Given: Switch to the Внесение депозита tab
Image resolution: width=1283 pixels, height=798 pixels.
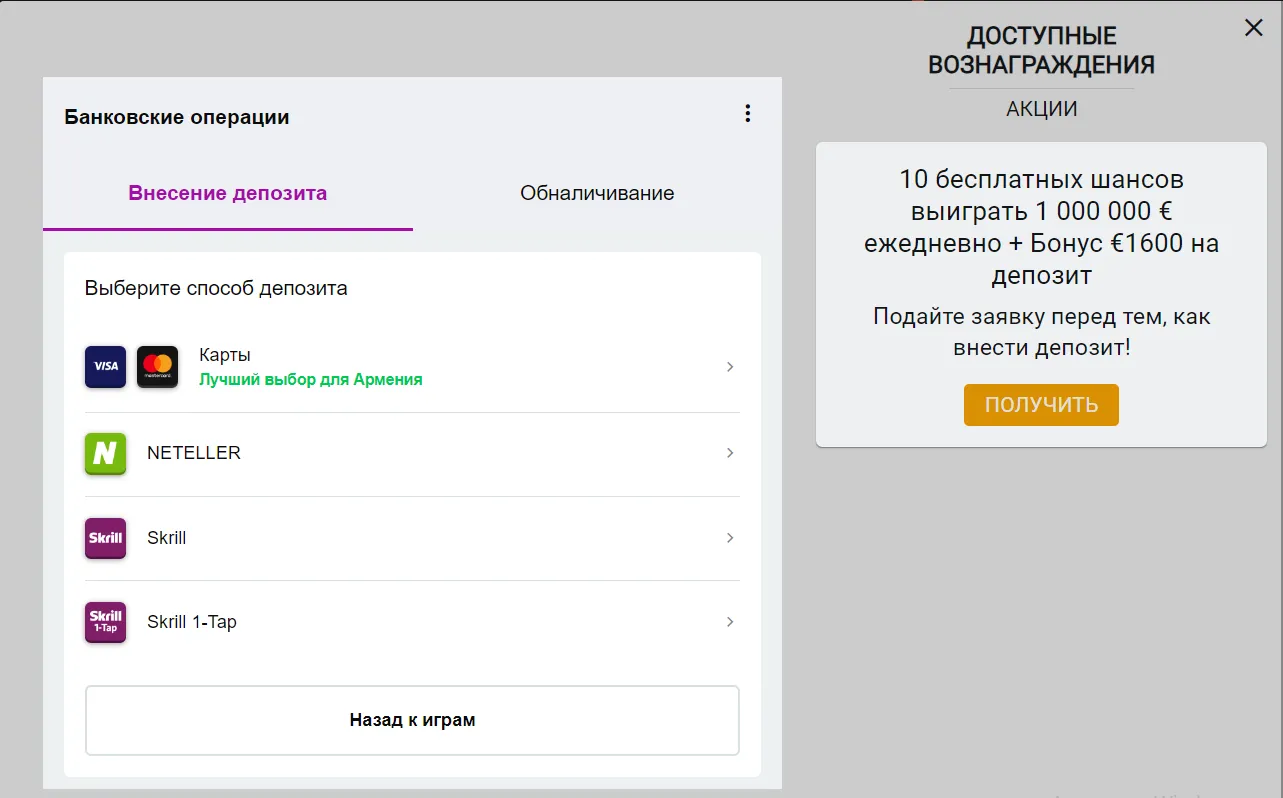Looking at the screenshot, I should [228, 193].
